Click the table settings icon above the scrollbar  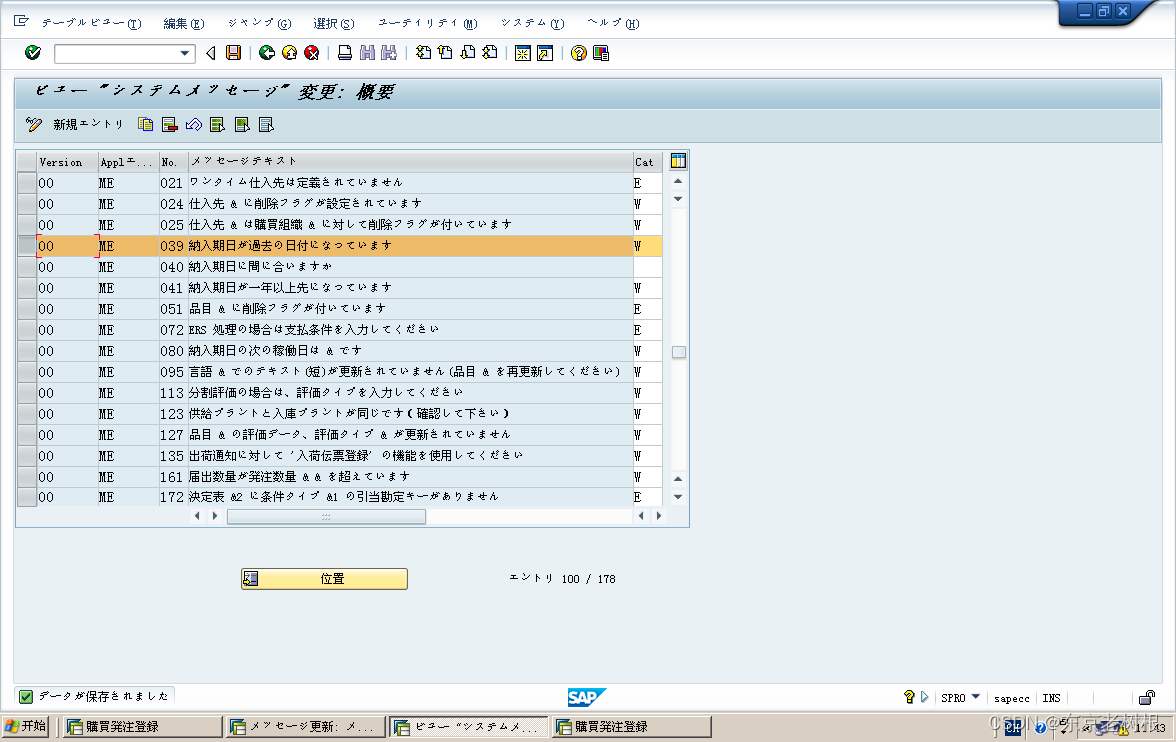(677, 160)
